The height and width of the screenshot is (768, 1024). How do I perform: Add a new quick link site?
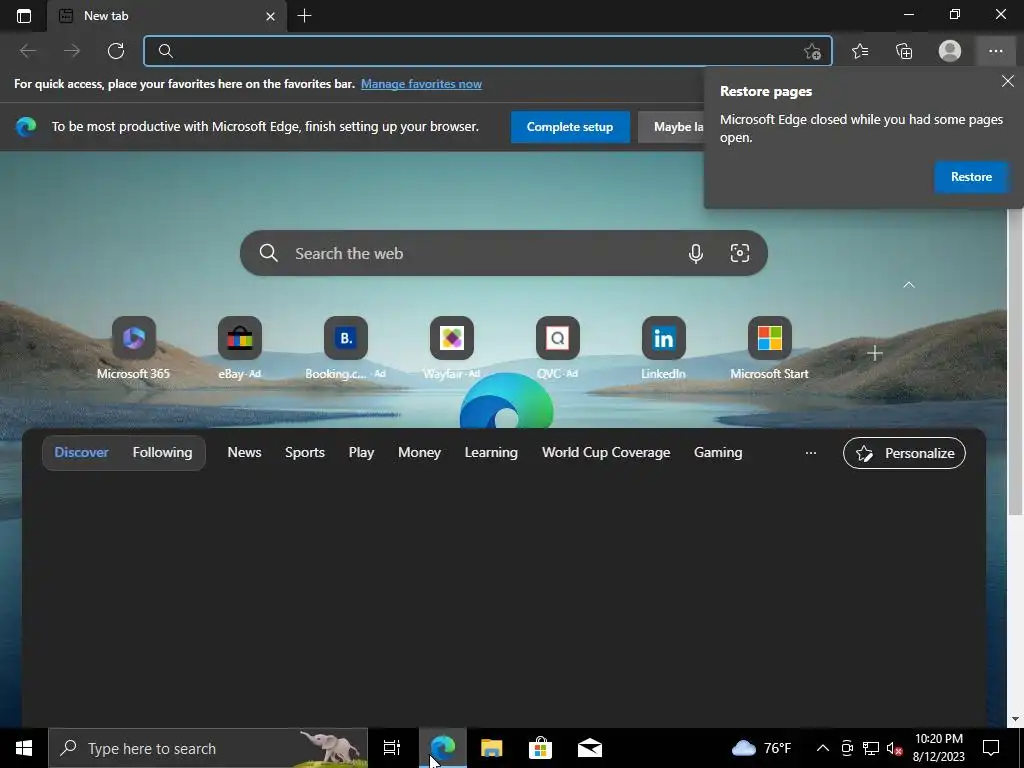click(874, 354)
